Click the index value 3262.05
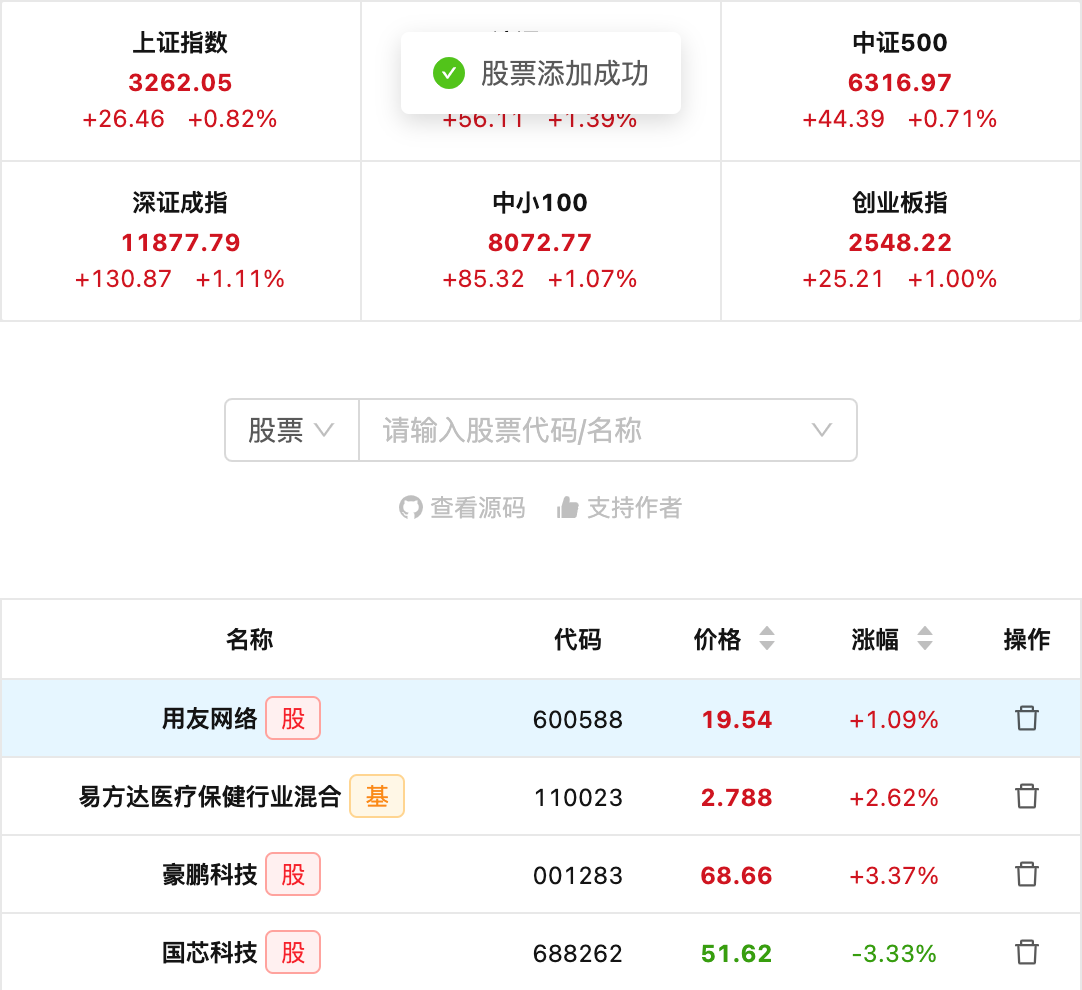Image resolution: width=1082 pixels, height=990 pixels. [181, 83]
